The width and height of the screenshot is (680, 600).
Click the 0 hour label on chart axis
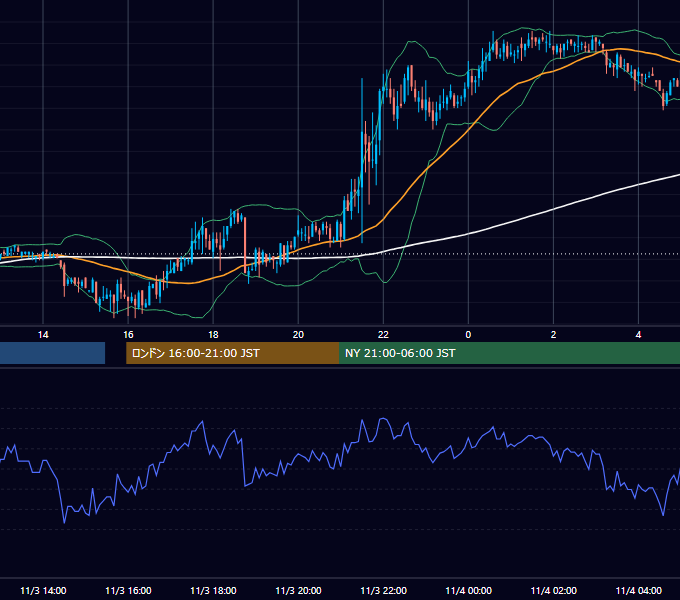pyautogui.click(x=468, y=335)
